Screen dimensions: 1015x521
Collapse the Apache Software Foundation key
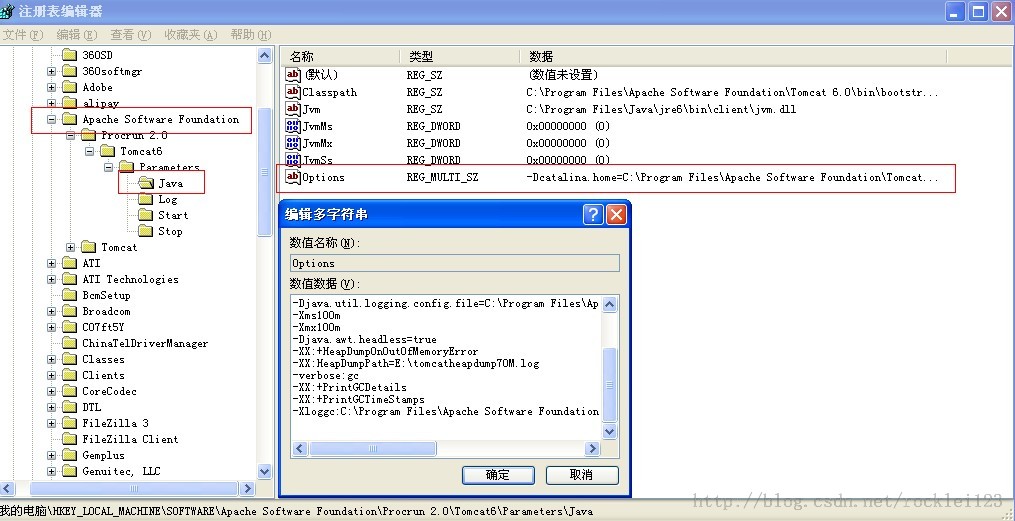tap(51, 119)
